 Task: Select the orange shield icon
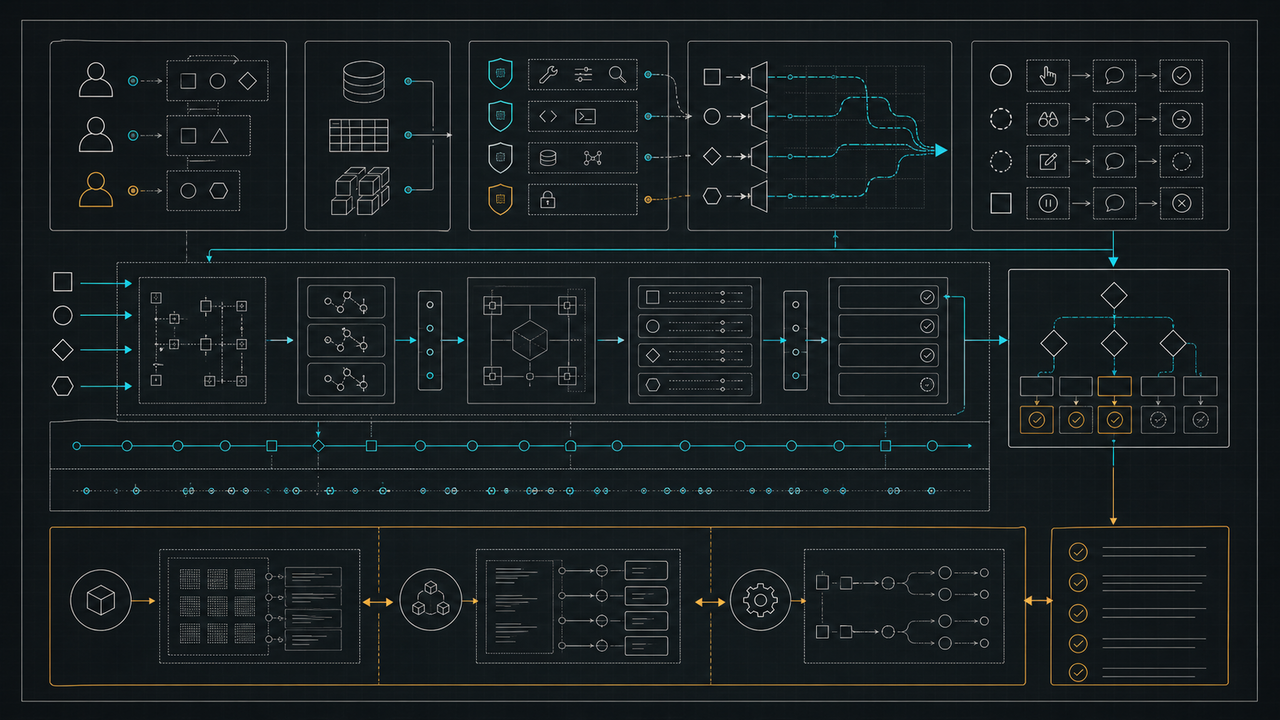pyautogui.click(x=500, y=199)
